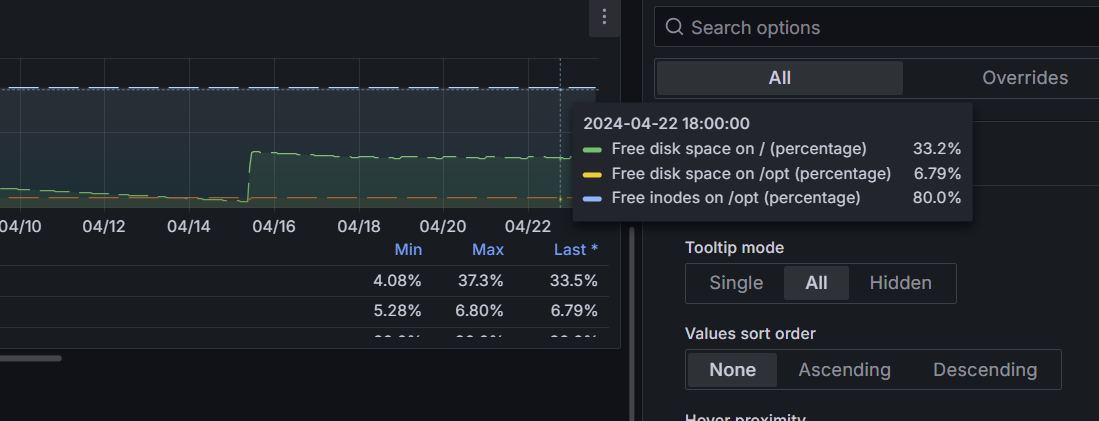The width and height of the screenshot is (1099, 421).
Task: Click the blue swatch for Free inodes on /opt
Action: [x=592, y=198]
